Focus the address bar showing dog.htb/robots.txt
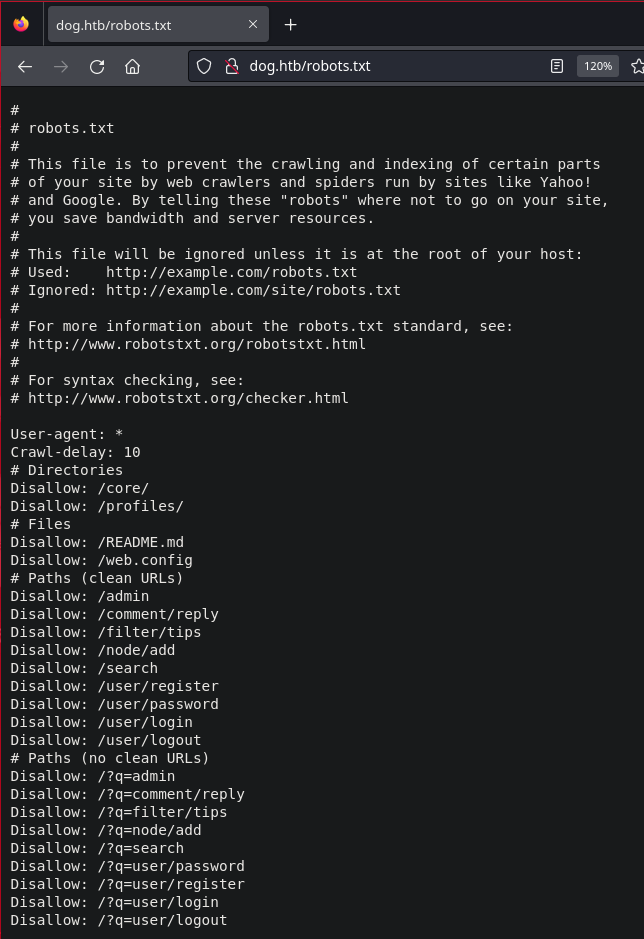 click(x=383, y=66)
